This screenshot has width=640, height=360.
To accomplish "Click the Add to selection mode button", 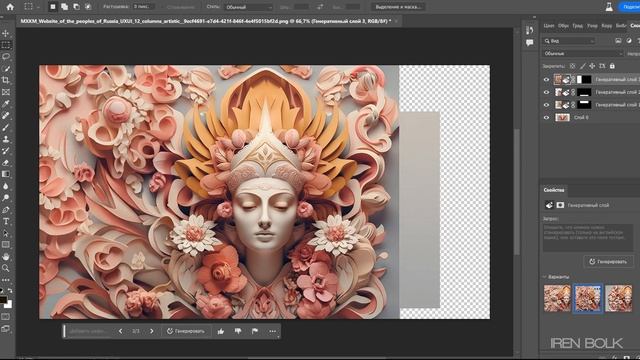I will pyautogui.click(x=64, y=7).
